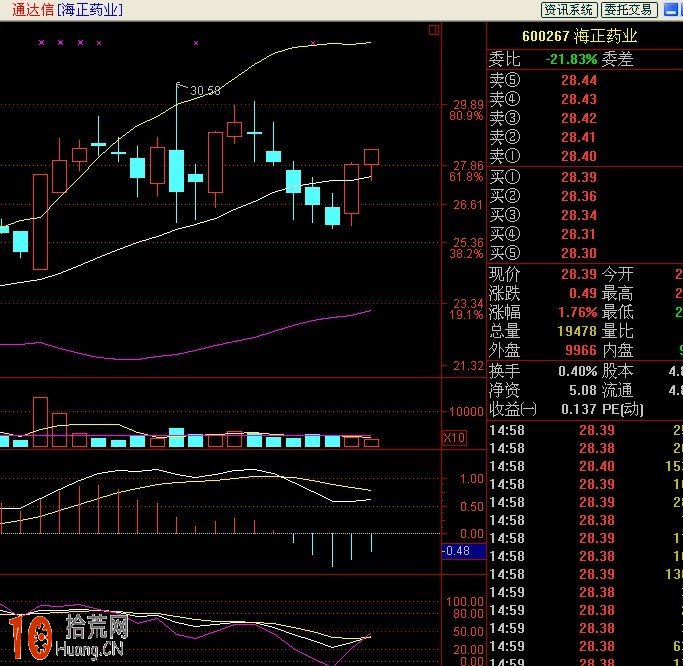Select the 内盘 label
683x666 pixels.
[x=617, y=350]
